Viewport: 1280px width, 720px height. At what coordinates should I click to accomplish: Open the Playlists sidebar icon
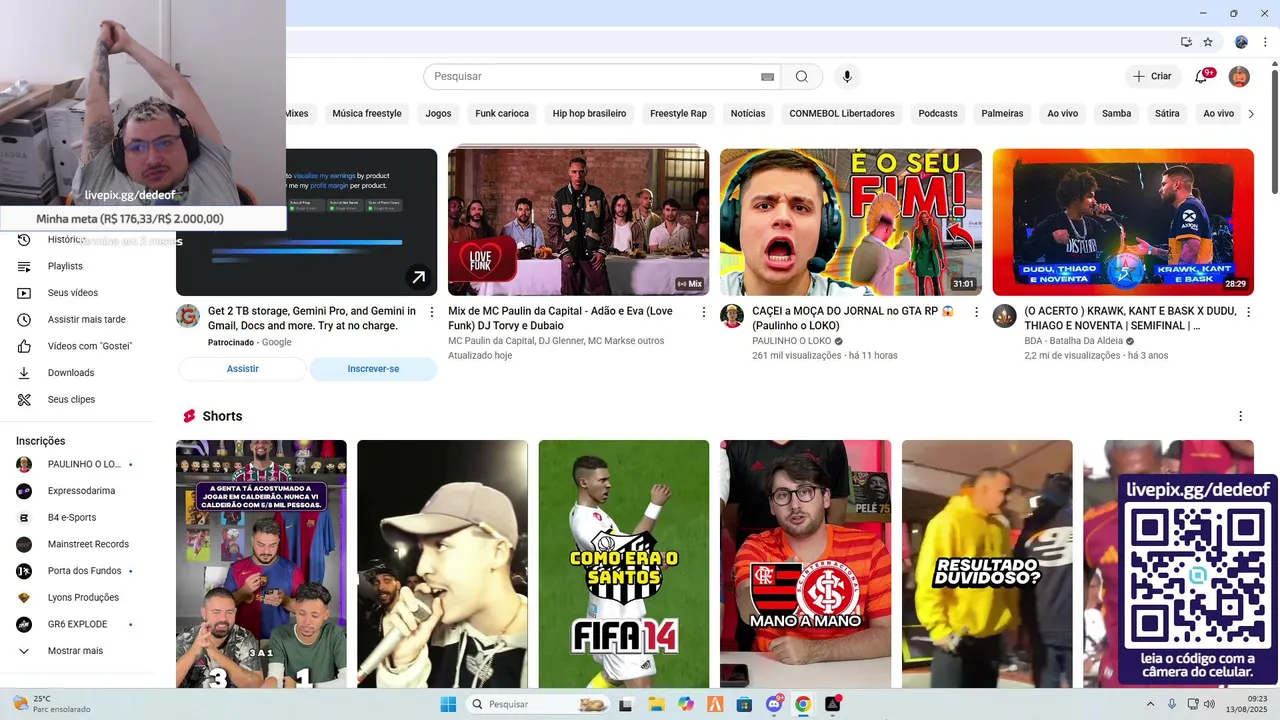point(24,266)
